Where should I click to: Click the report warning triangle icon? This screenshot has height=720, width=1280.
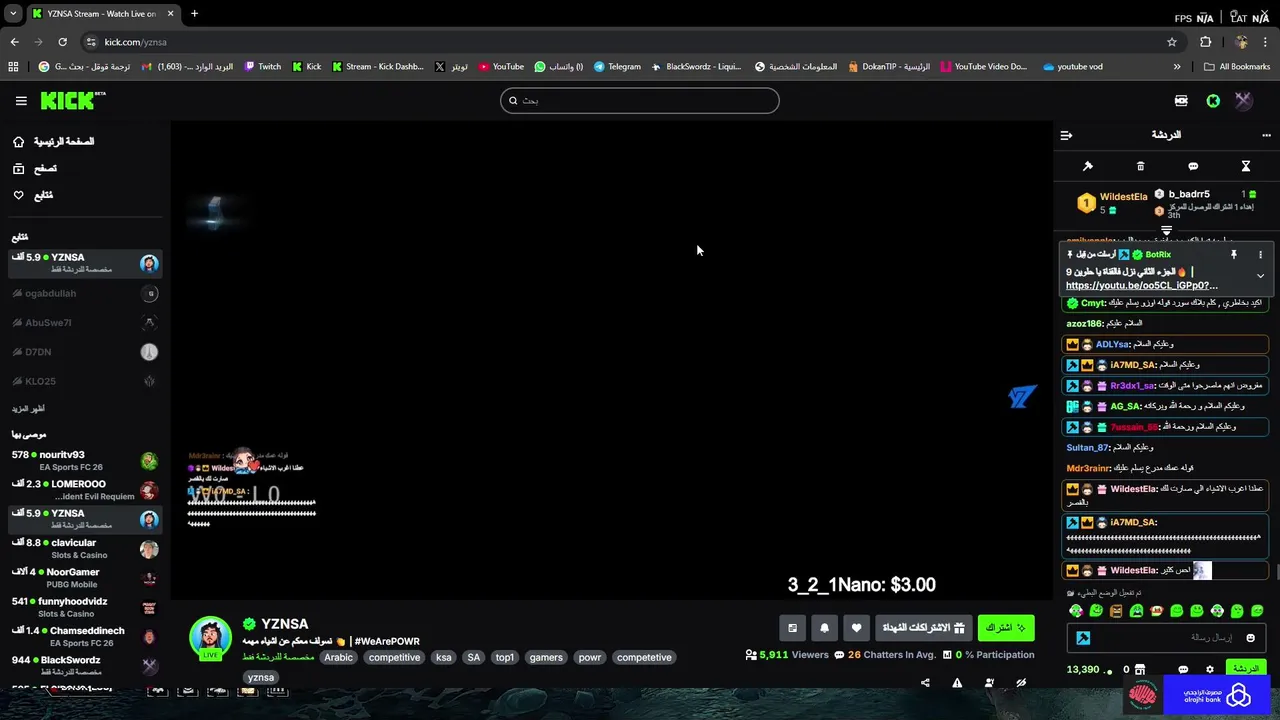[x=957, y=683]
